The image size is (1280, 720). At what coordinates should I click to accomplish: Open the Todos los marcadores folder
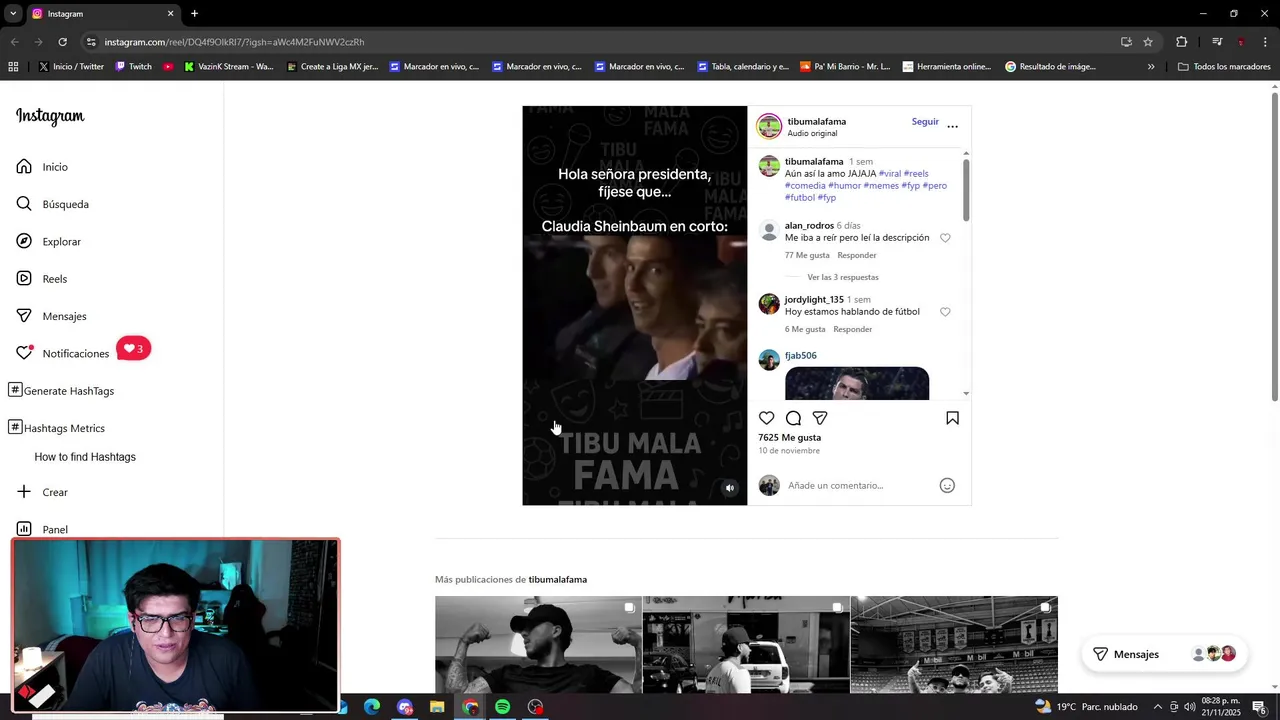(1224, 67)
